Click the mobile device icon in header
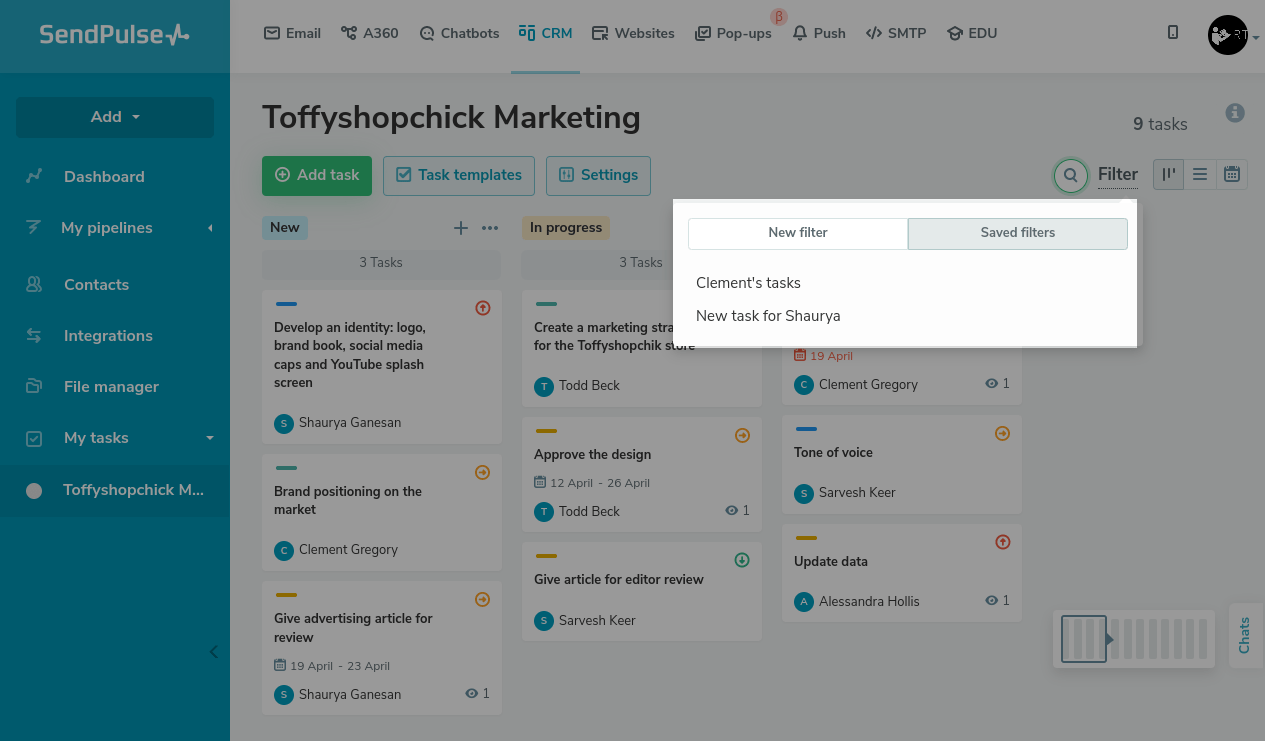Image resolution: width=1265 pixels, height=741 pixels. [x=1173, y=33]
